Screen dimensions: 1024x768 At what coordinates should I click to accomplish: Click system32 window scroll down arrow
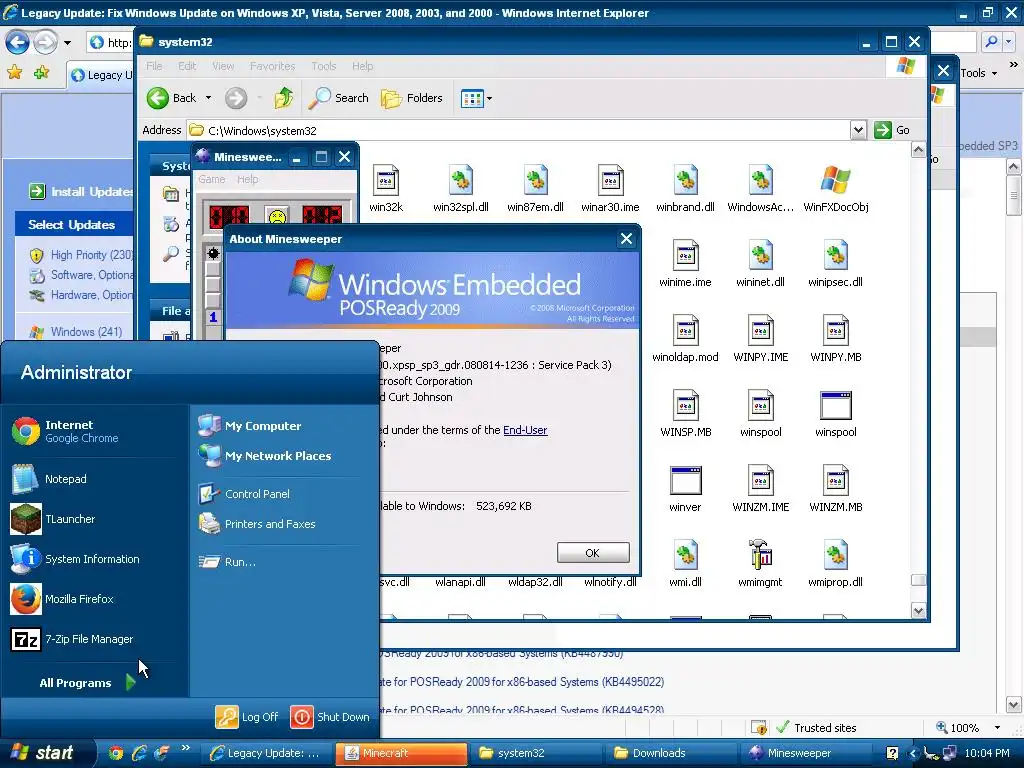coord(918,611)
